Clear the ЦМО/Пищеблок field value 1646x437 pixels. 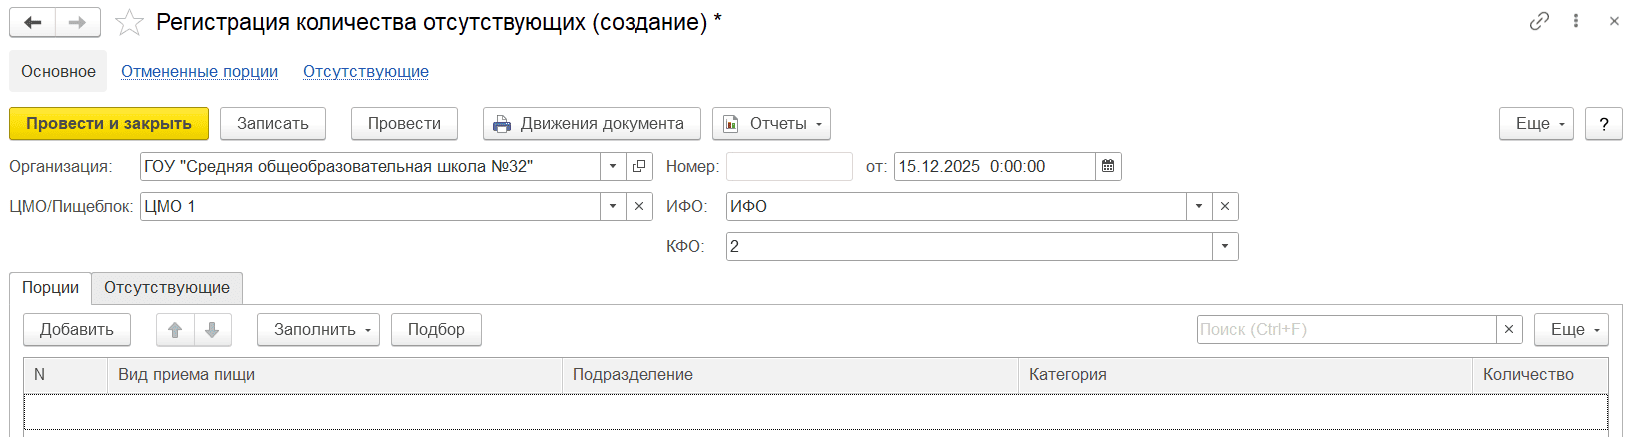click(639, 206)
